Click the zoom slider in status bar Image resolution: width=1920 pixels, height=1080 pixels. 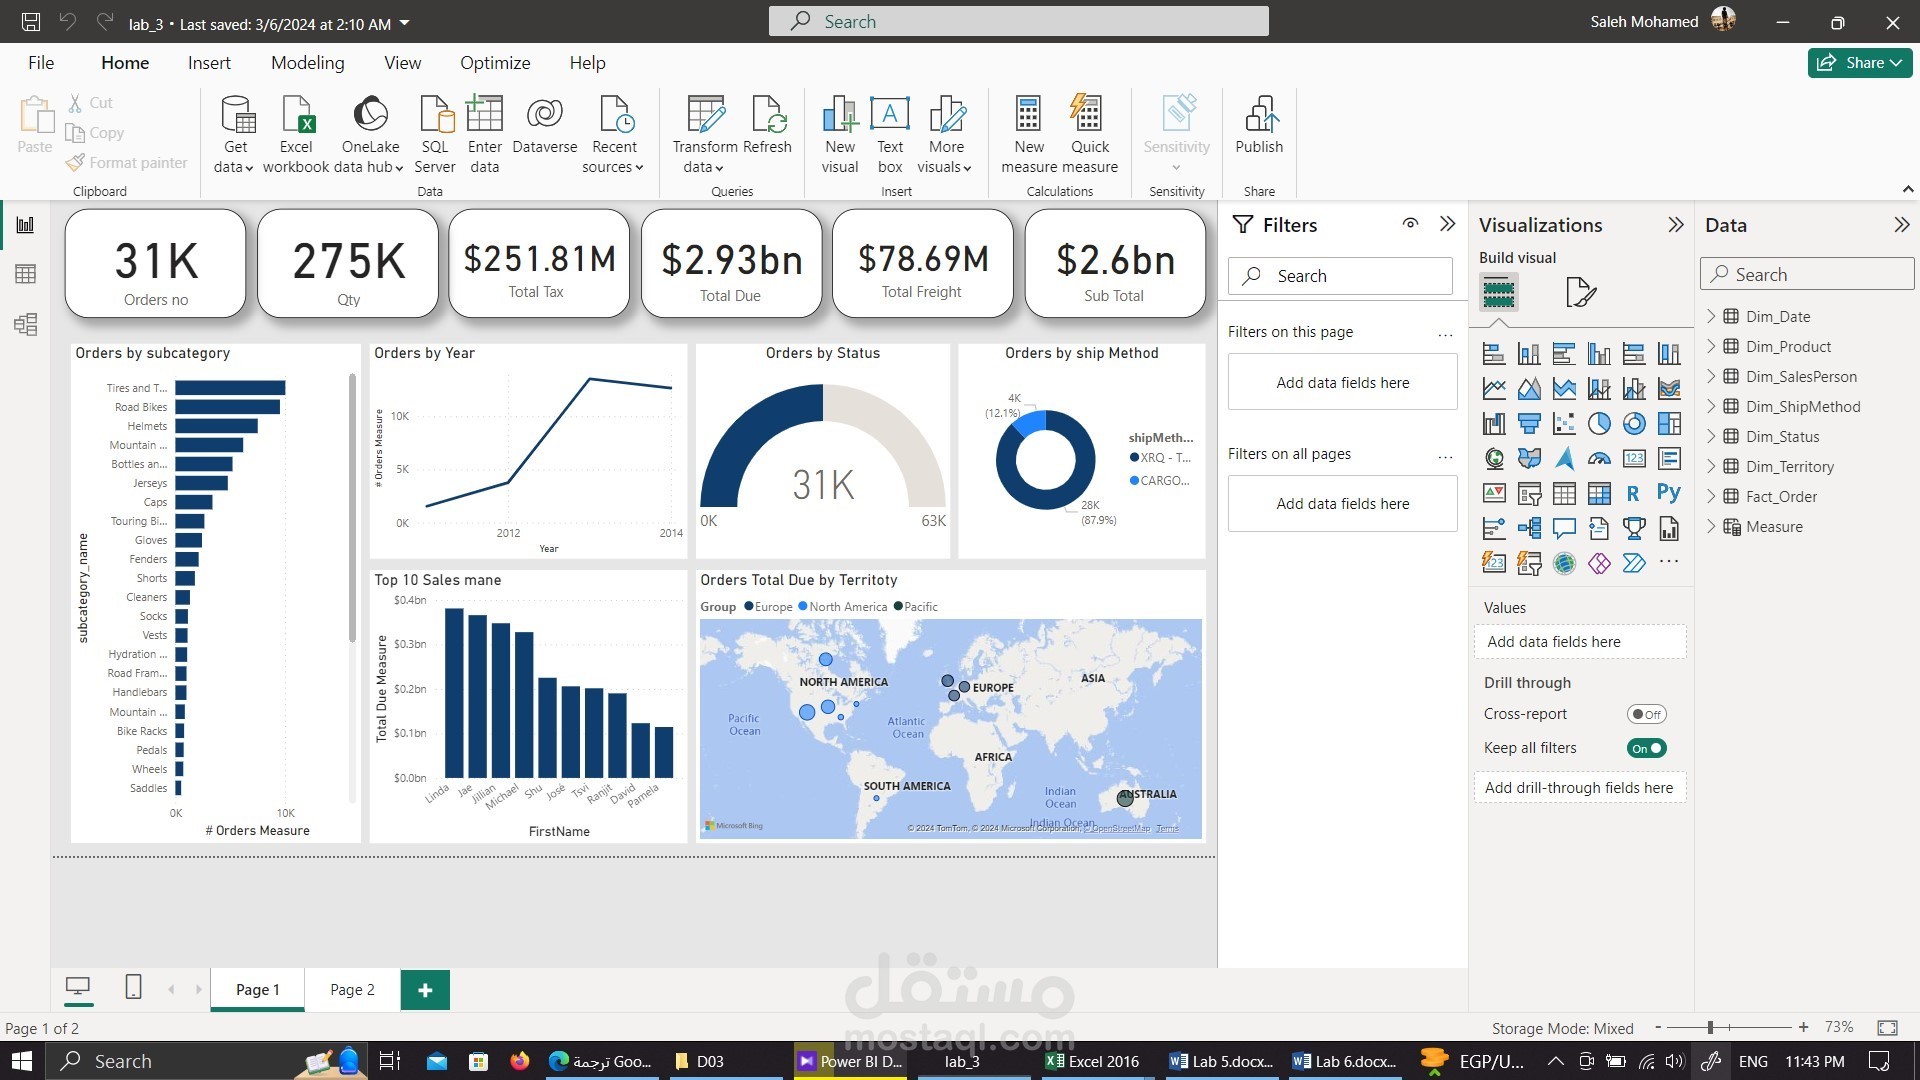tap(1711, 1027)
